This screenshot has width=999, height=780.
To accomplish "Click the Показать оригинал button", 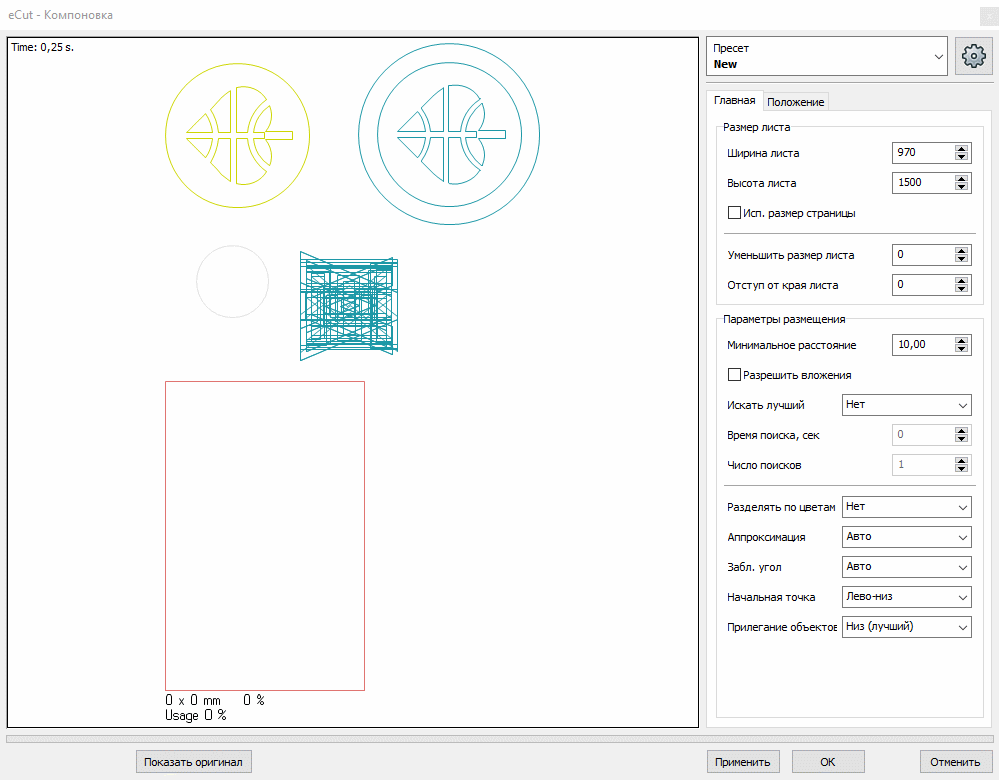I will (194, 762).
